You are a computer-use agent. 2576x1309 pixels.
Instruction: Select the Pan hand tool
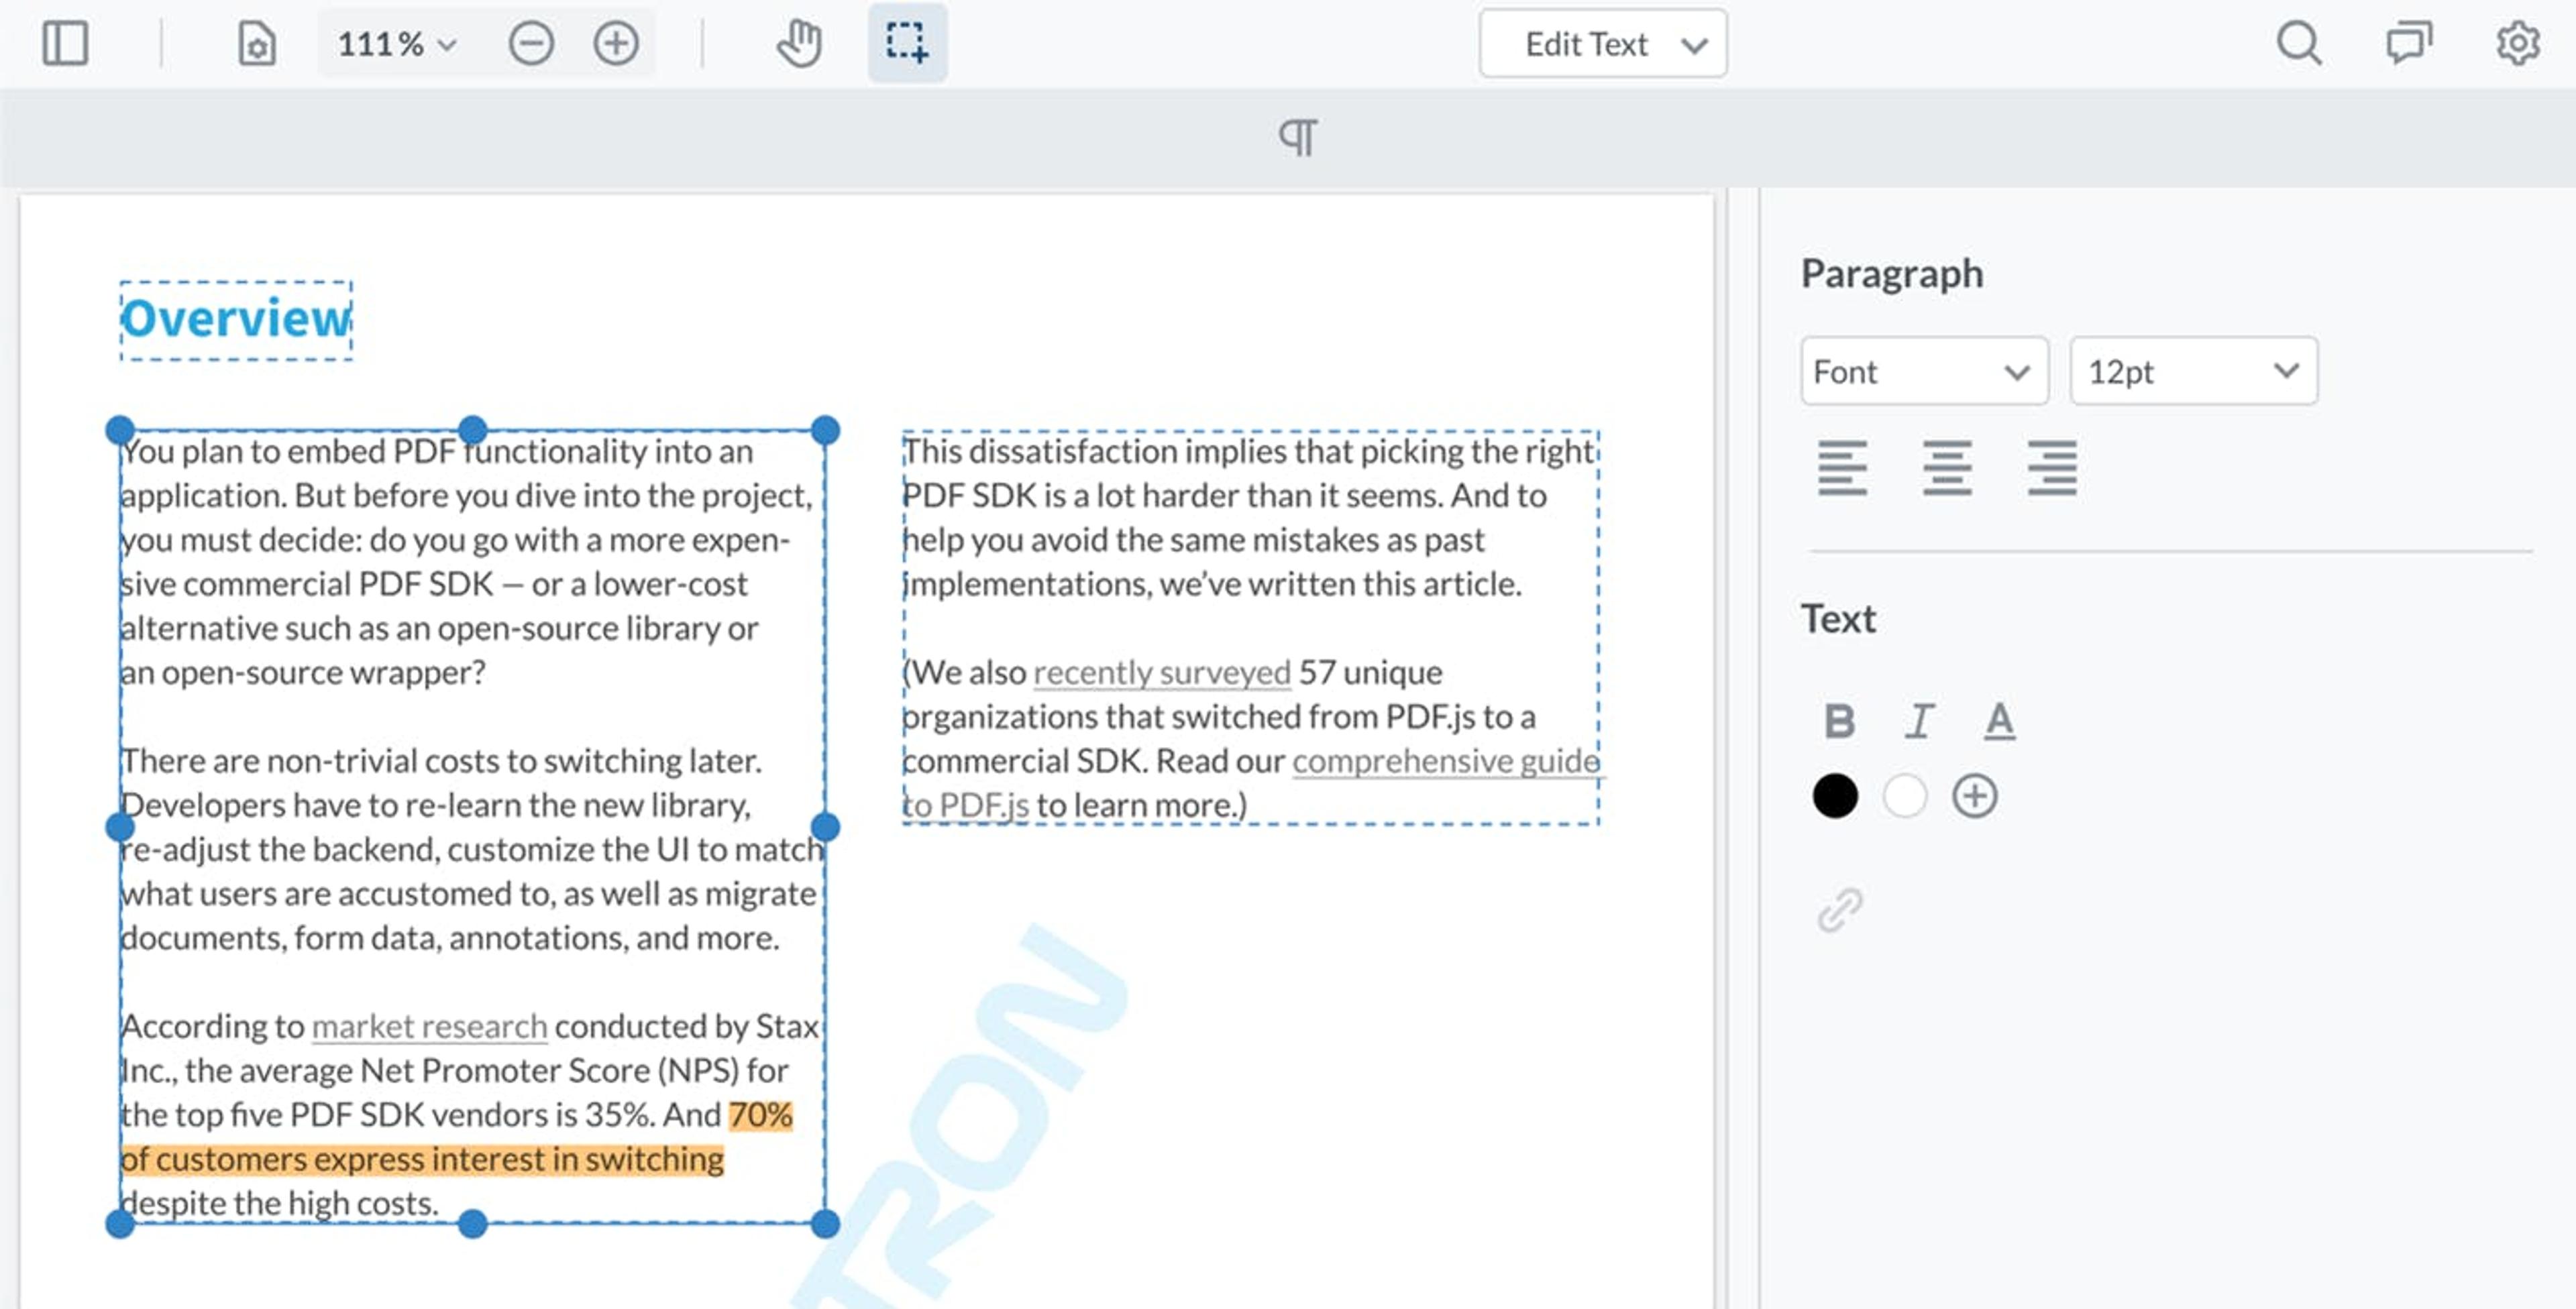[799, 44]
